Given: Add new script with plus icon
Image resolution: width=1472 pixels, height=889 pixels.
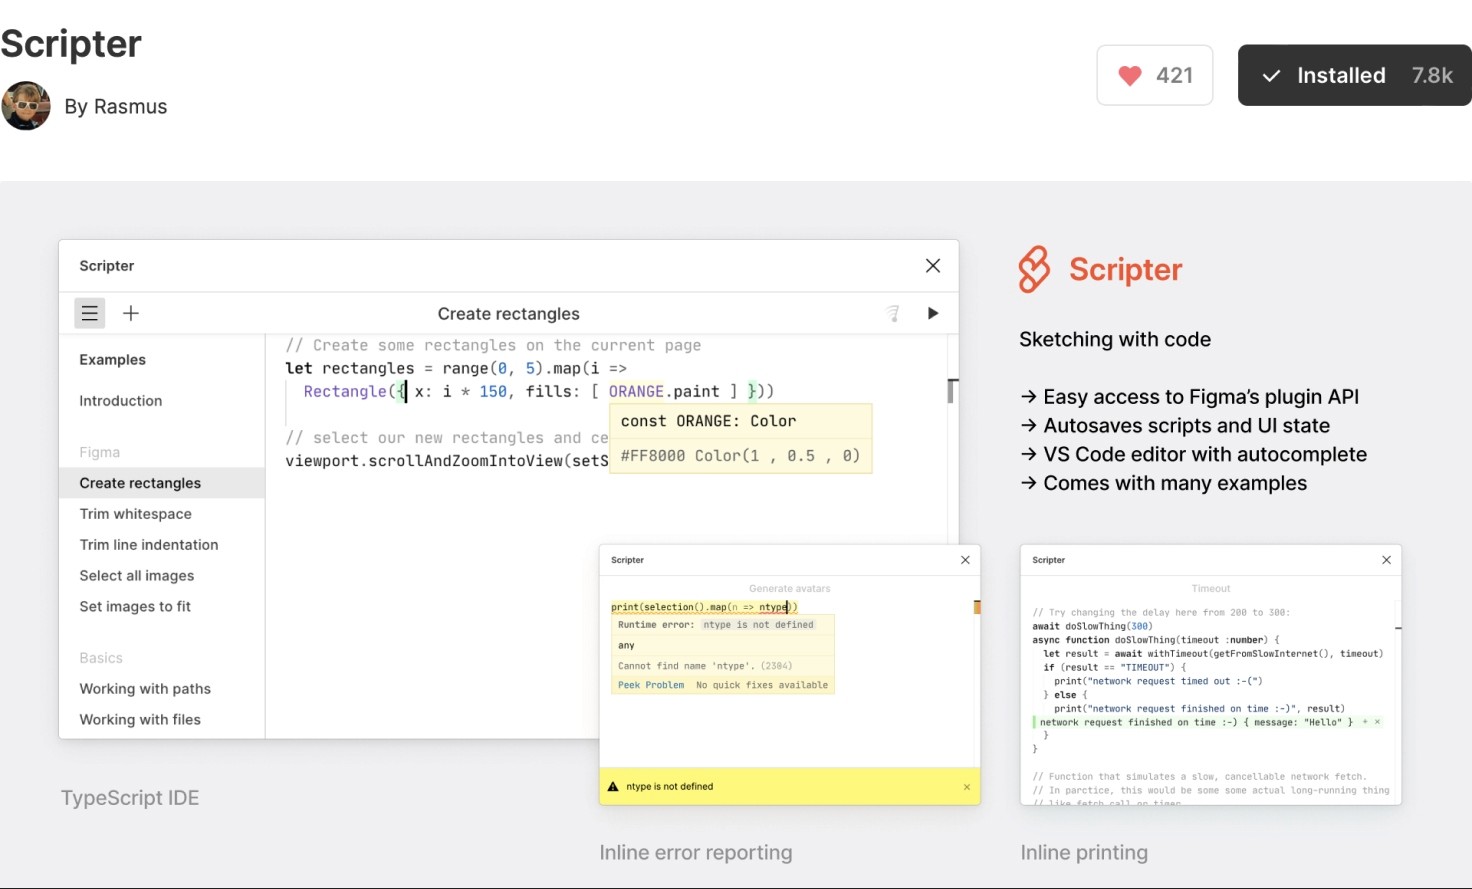Looking at the screenshot, I should pyautogui.click(x=131, y=313).
